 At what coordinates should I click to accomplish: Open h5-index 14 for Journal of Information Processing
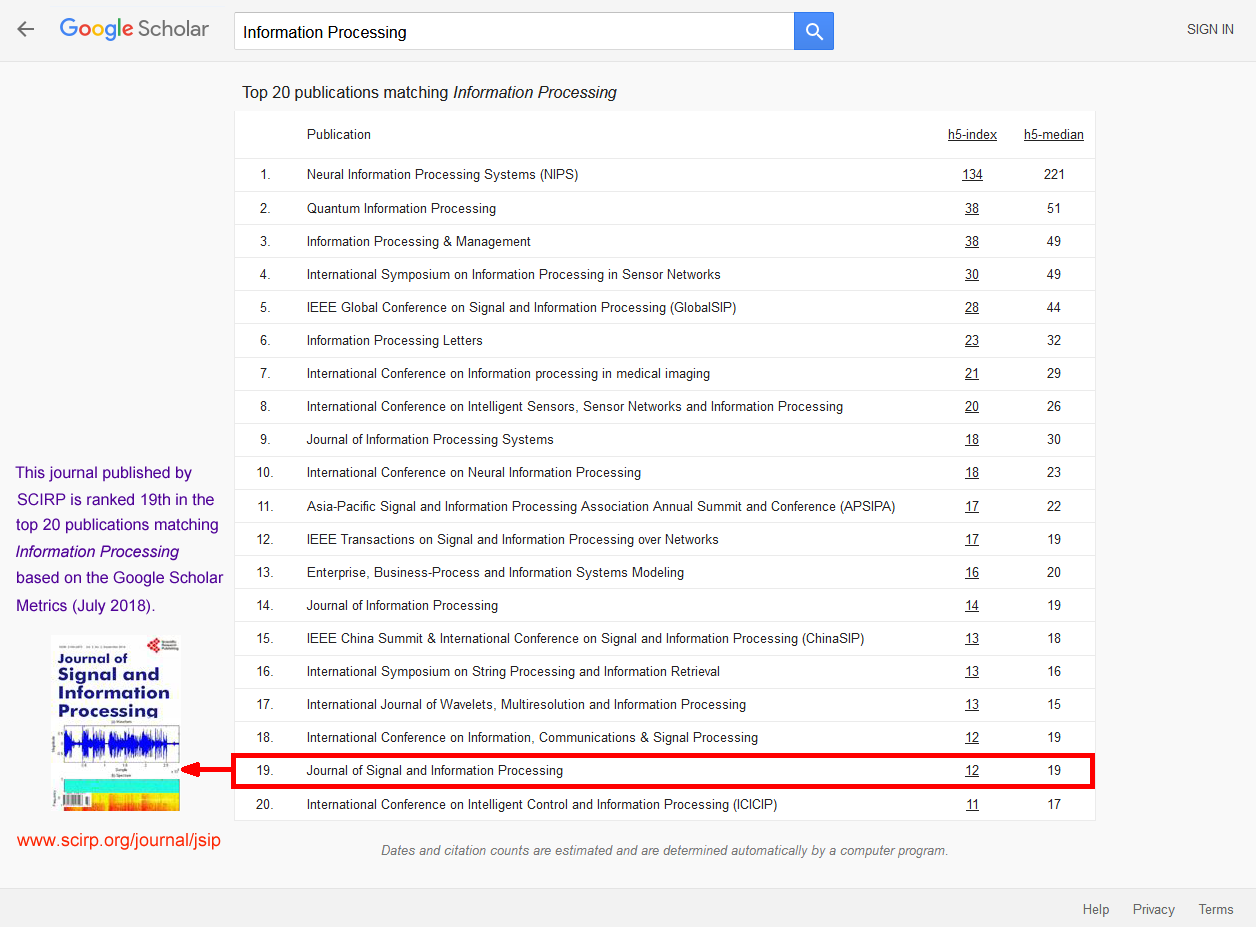pos(972,606)
